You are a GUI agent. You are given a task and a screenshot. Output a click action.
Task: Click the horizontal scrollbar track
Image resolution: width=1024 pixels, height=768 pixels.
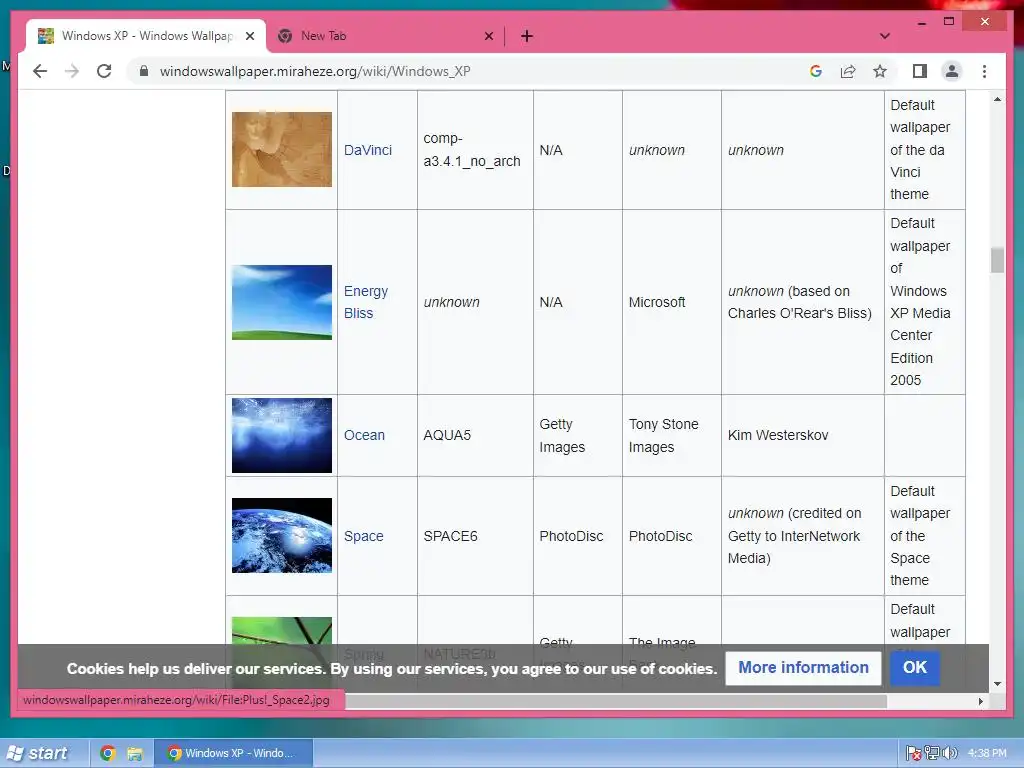click(929, 701)
